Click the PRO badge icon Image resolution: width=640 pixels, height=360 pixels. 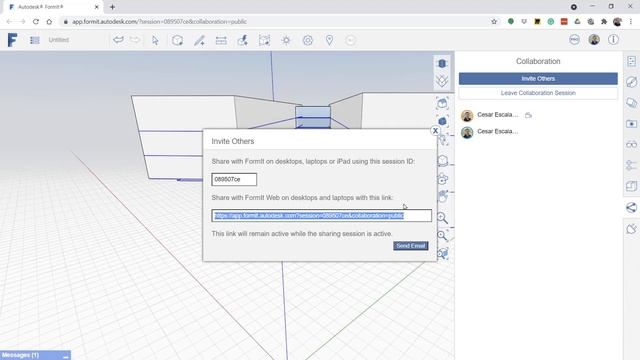coord(574,40)
